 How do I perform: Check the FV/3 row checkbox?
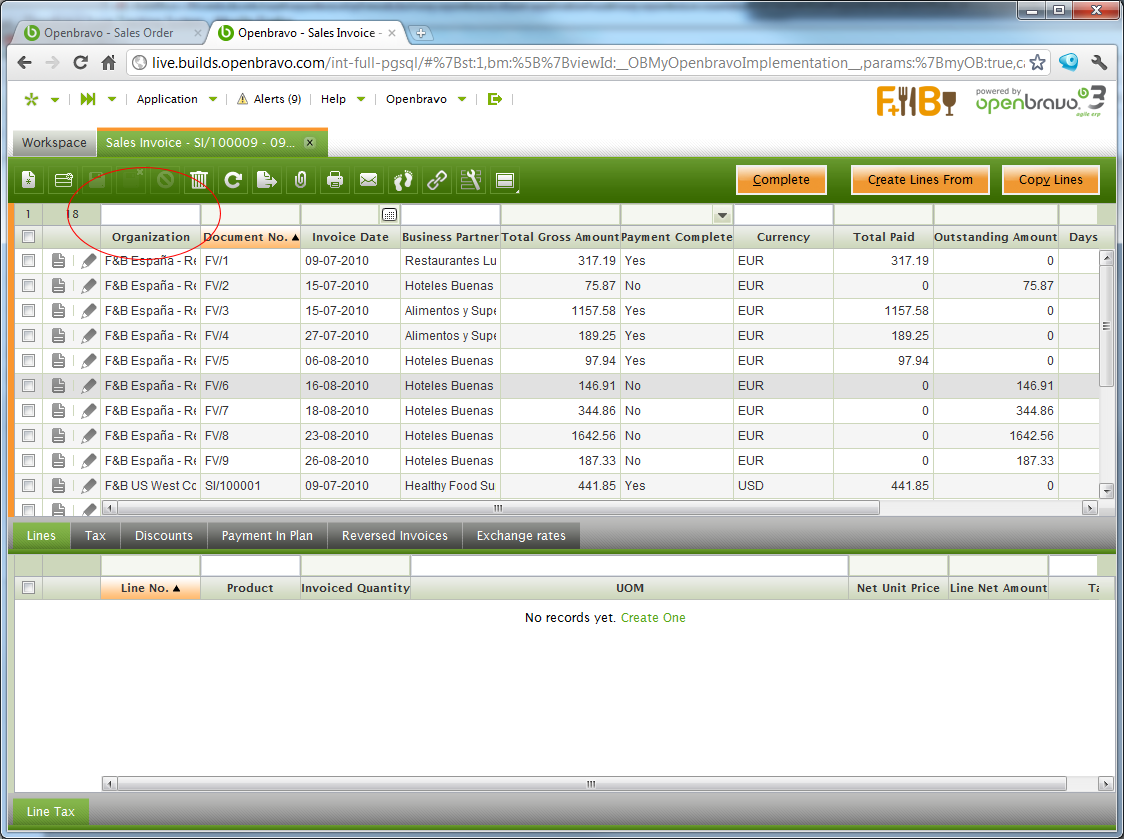(x=29, y=311)
